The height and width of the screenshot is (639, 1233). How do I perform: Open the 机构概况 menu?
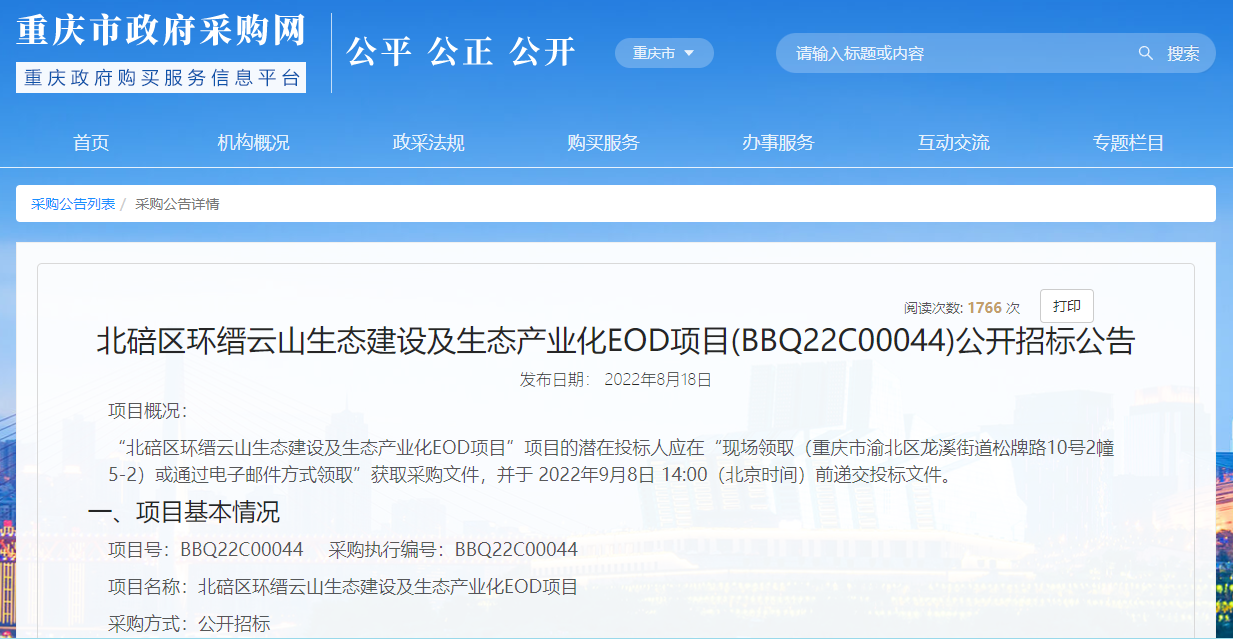[254, 142]
